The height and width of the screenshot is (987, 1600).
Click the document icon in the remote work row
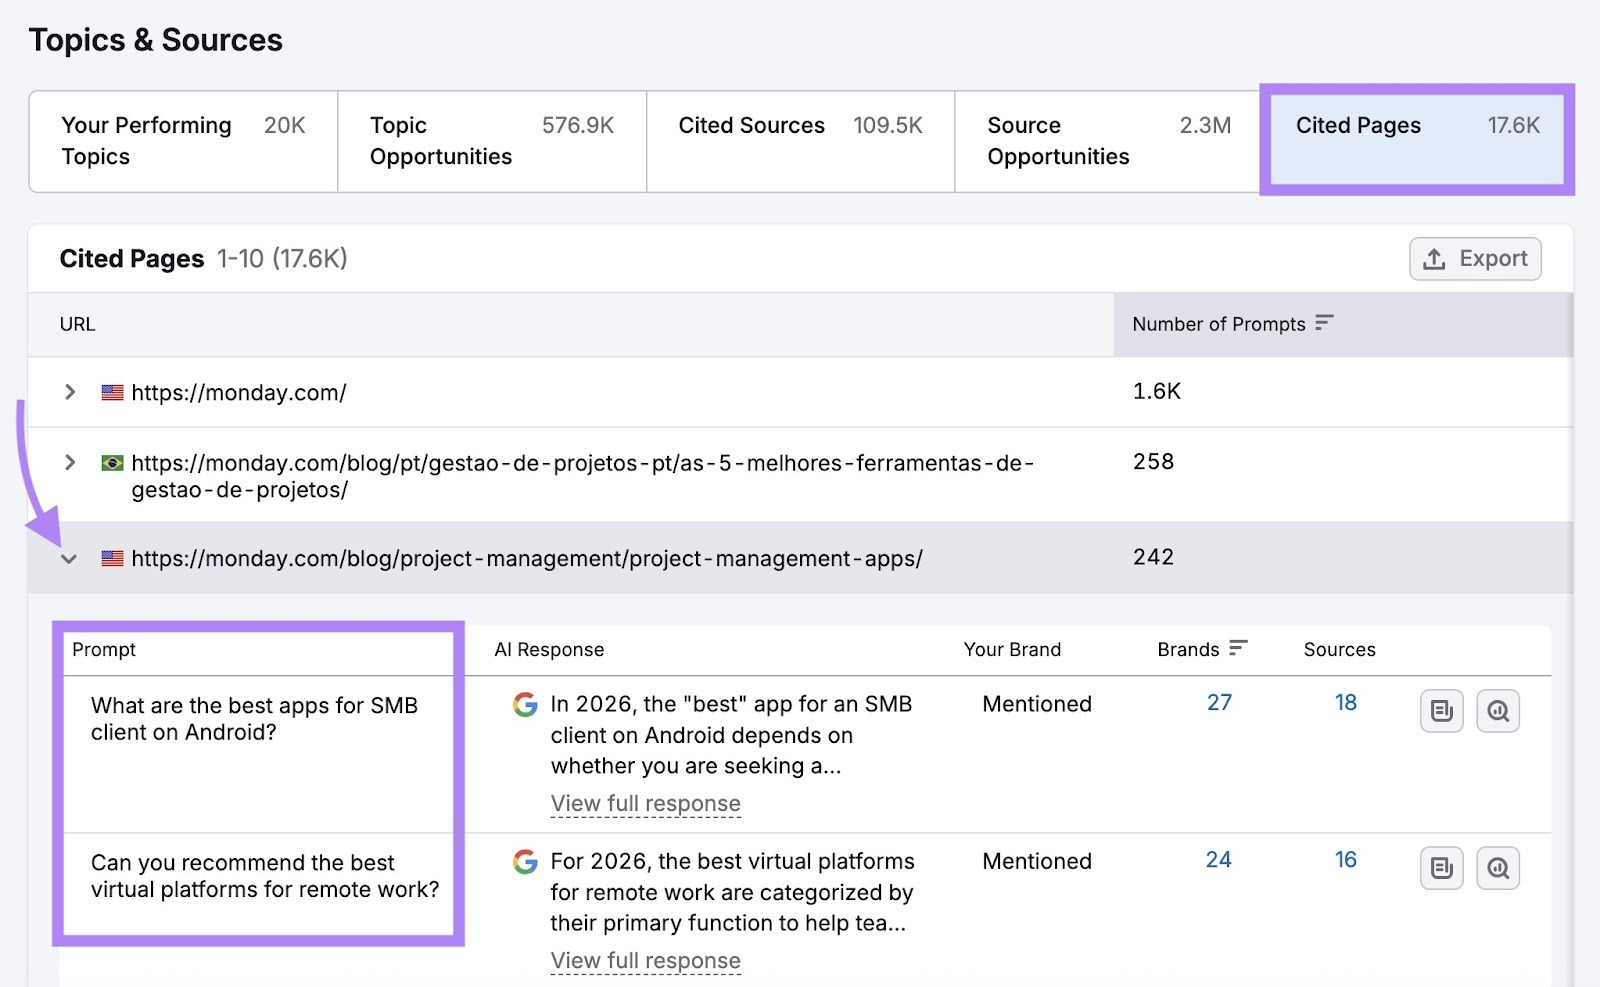point(1441,868)
